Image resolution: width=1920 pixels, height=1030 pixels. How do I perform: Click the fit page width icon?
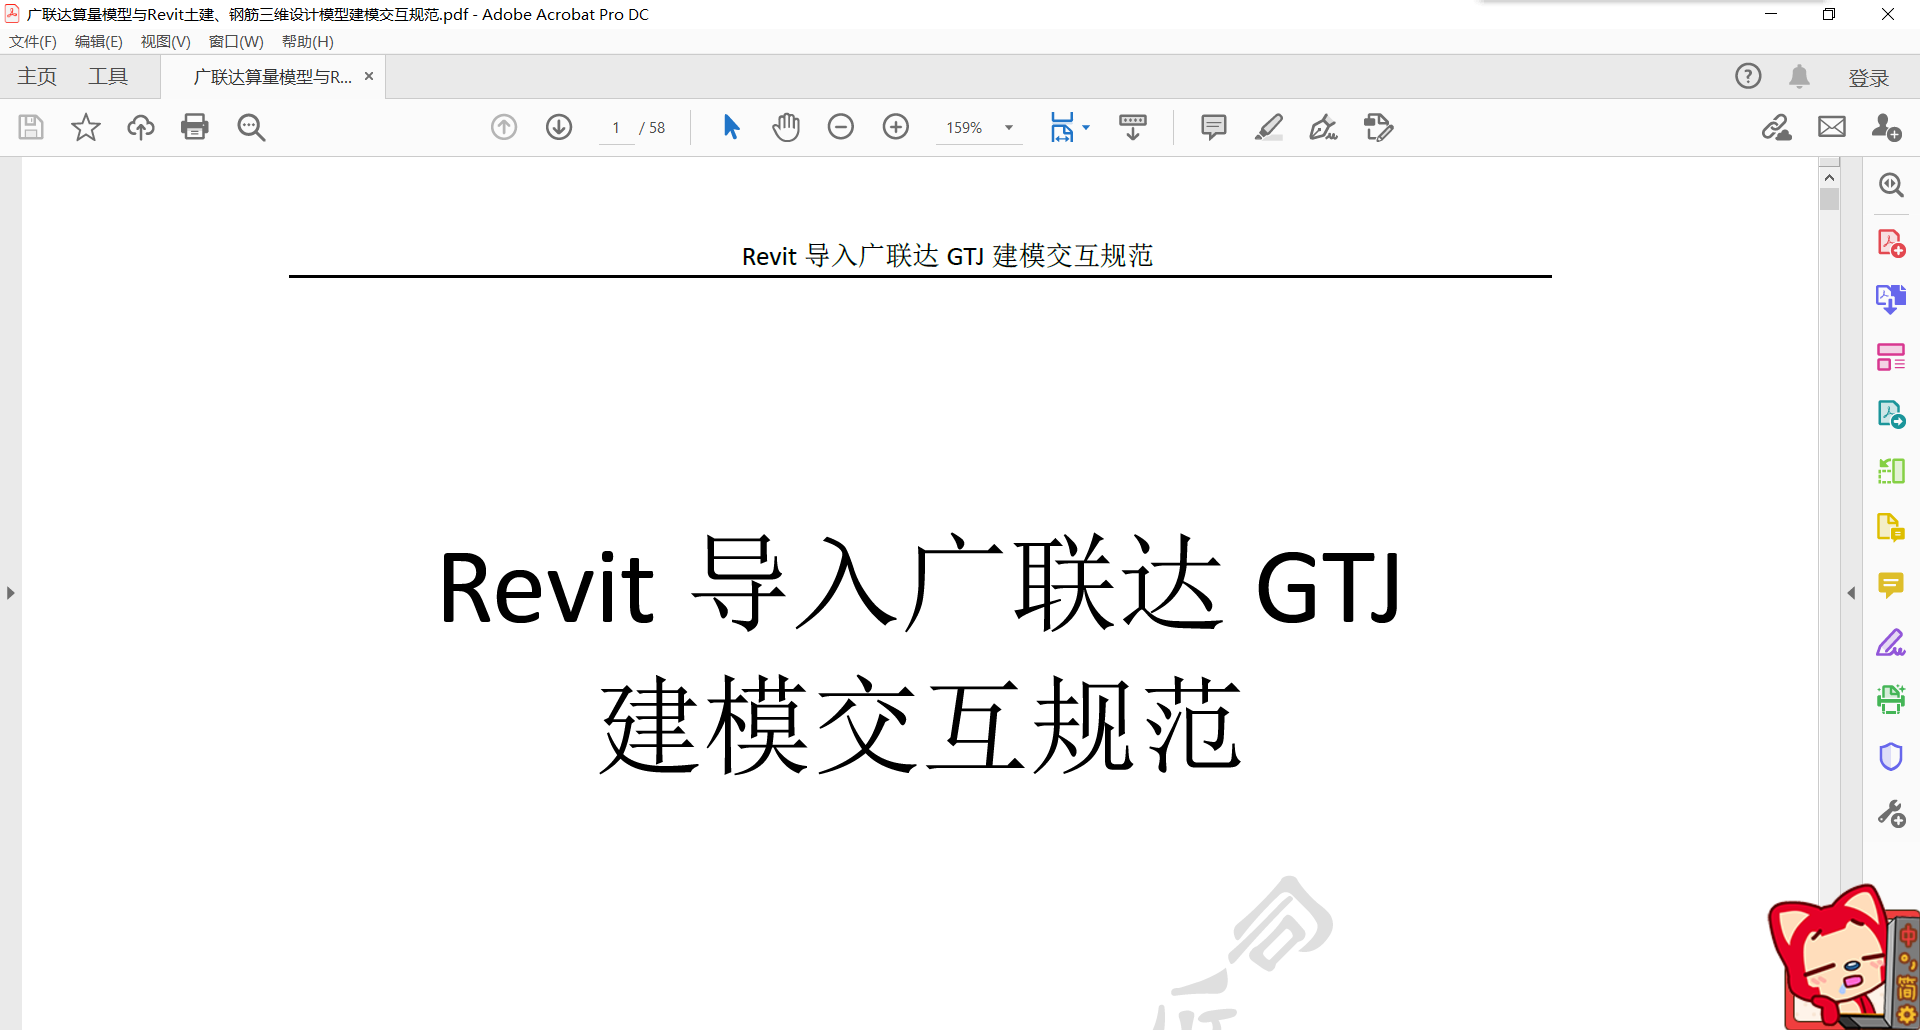click(x=1062, y=127)
